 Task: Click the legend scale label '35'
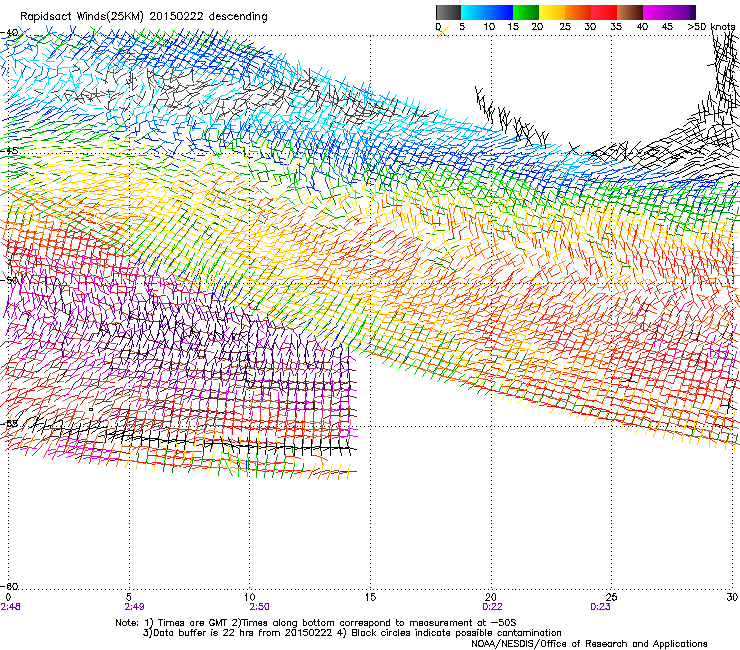coord(616,27)
